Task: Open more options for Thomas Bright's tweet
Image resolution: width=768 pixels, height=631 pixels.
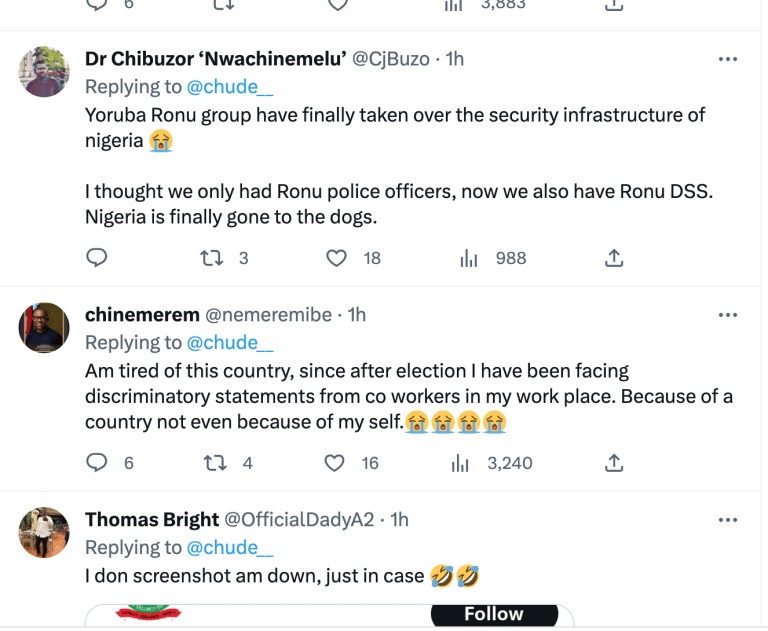Action: (728, 520)
